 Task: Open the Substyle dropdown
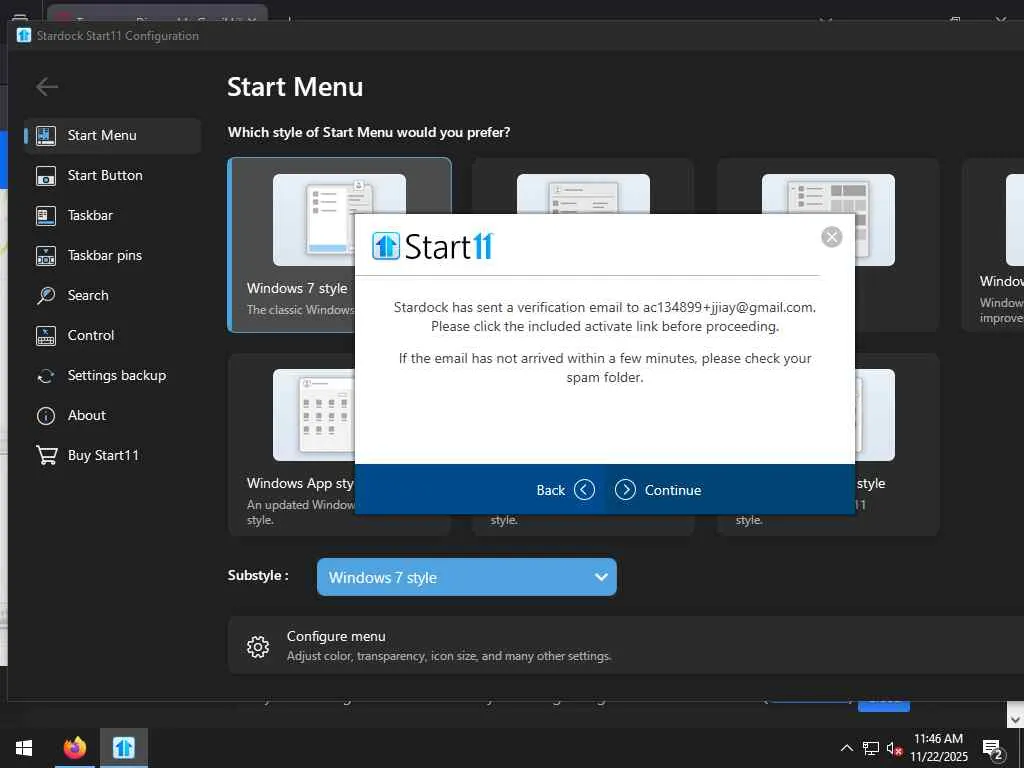point(466,577)
